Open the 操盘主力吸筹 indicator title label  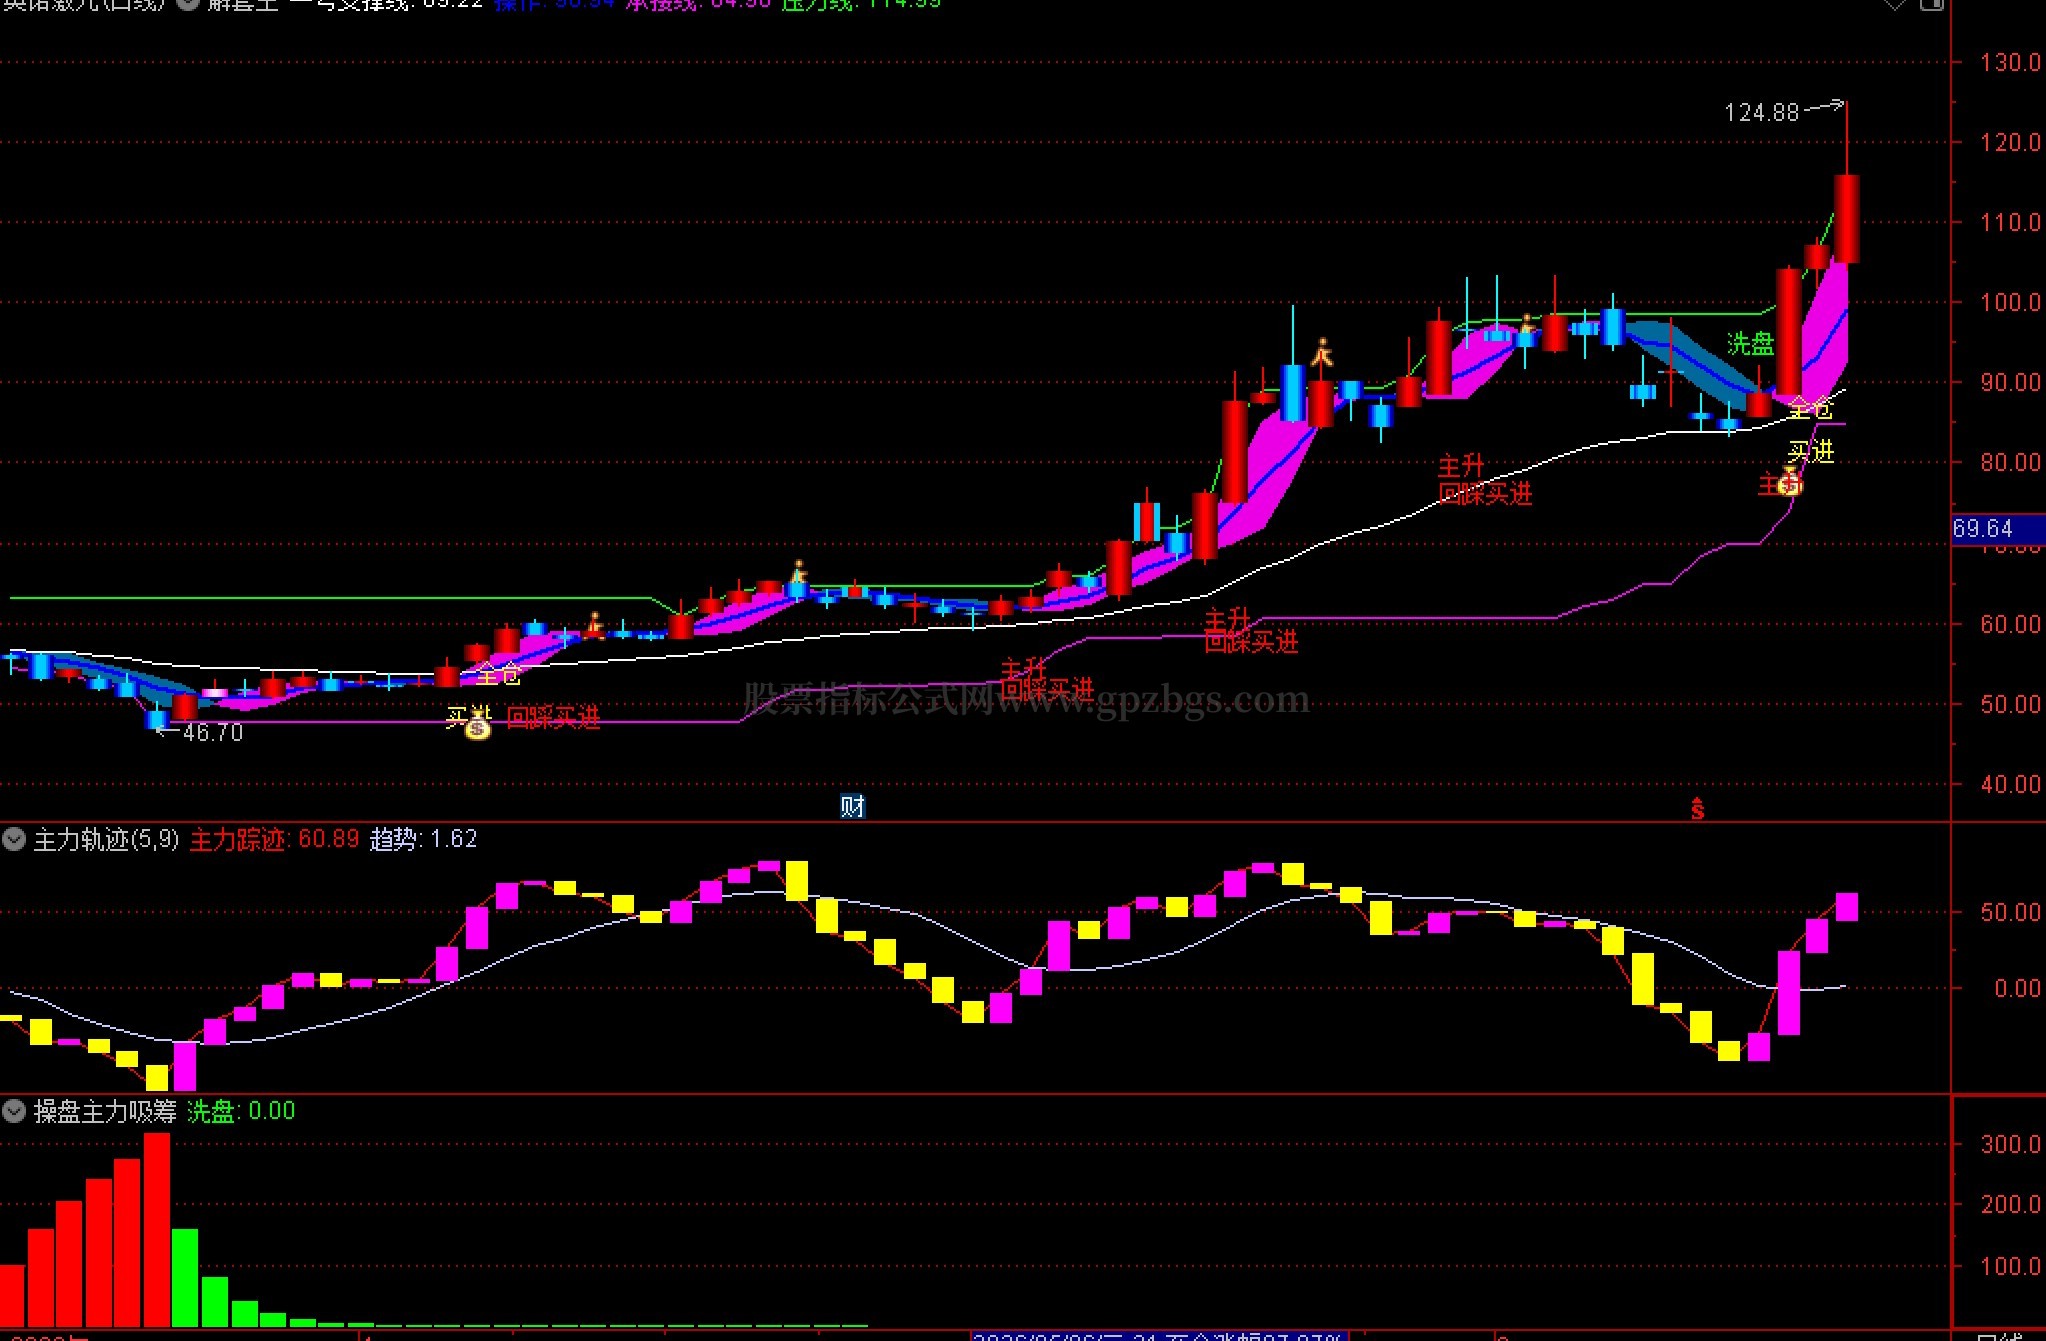pyautogui.click(x=105, y=1111)
